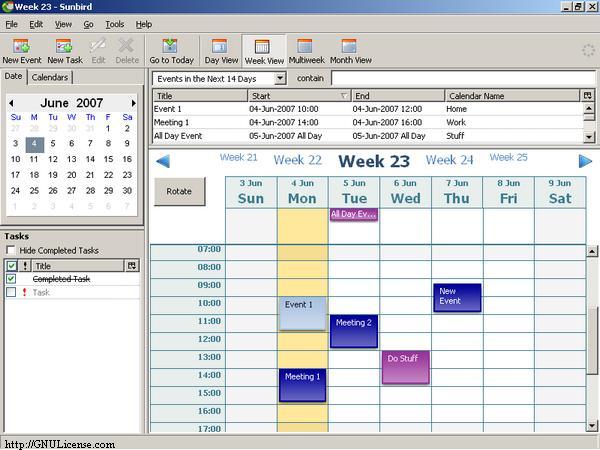Go to previous week with the left blue arrow
Screen dimensions: 600x450
pyautogui.click(x=163, y=161)
